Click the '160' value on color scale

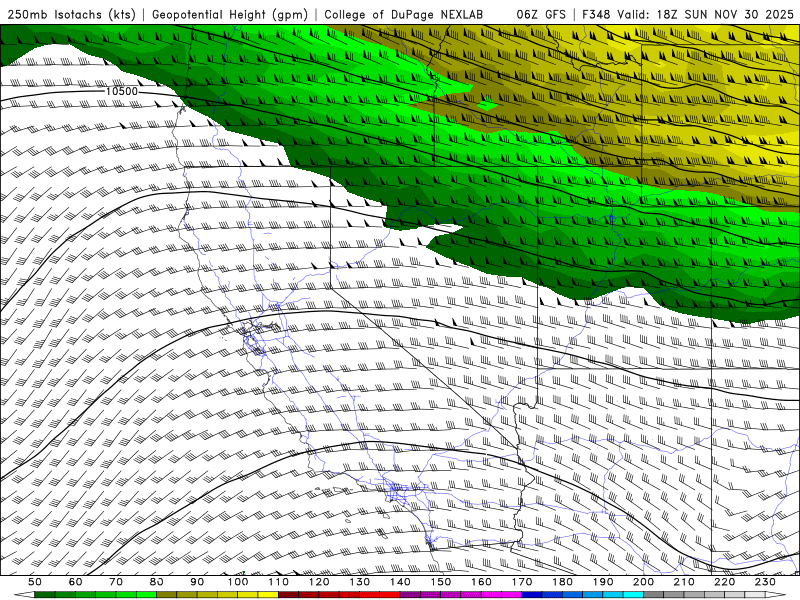[x=482, y=582]
